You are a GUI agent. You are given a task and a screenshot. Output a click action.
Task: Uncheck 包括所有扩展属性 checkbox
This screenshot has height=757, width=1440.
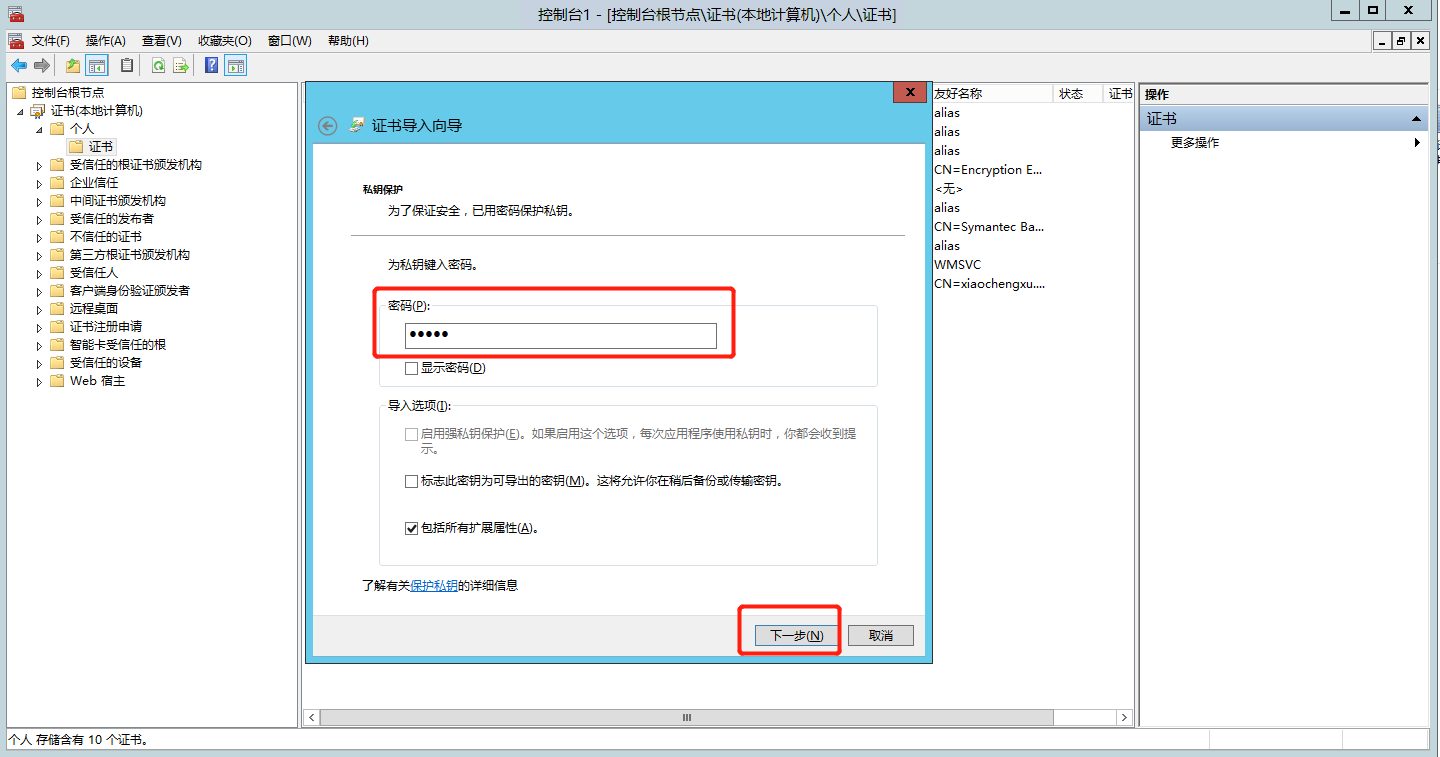pyautogui.click(x=411, y=528)
